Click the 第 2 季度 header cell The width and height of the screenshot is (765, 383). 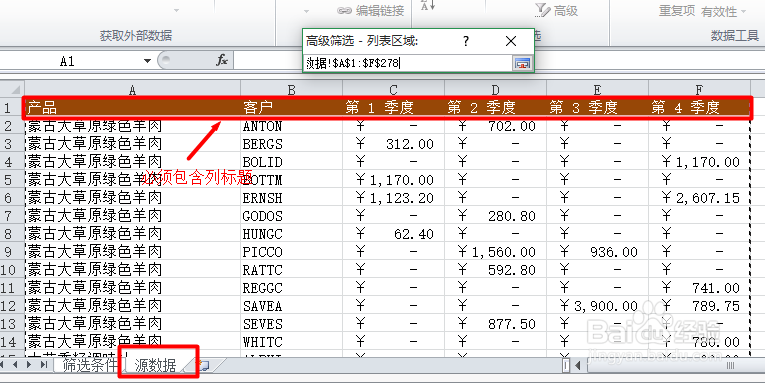coord(495,107)
